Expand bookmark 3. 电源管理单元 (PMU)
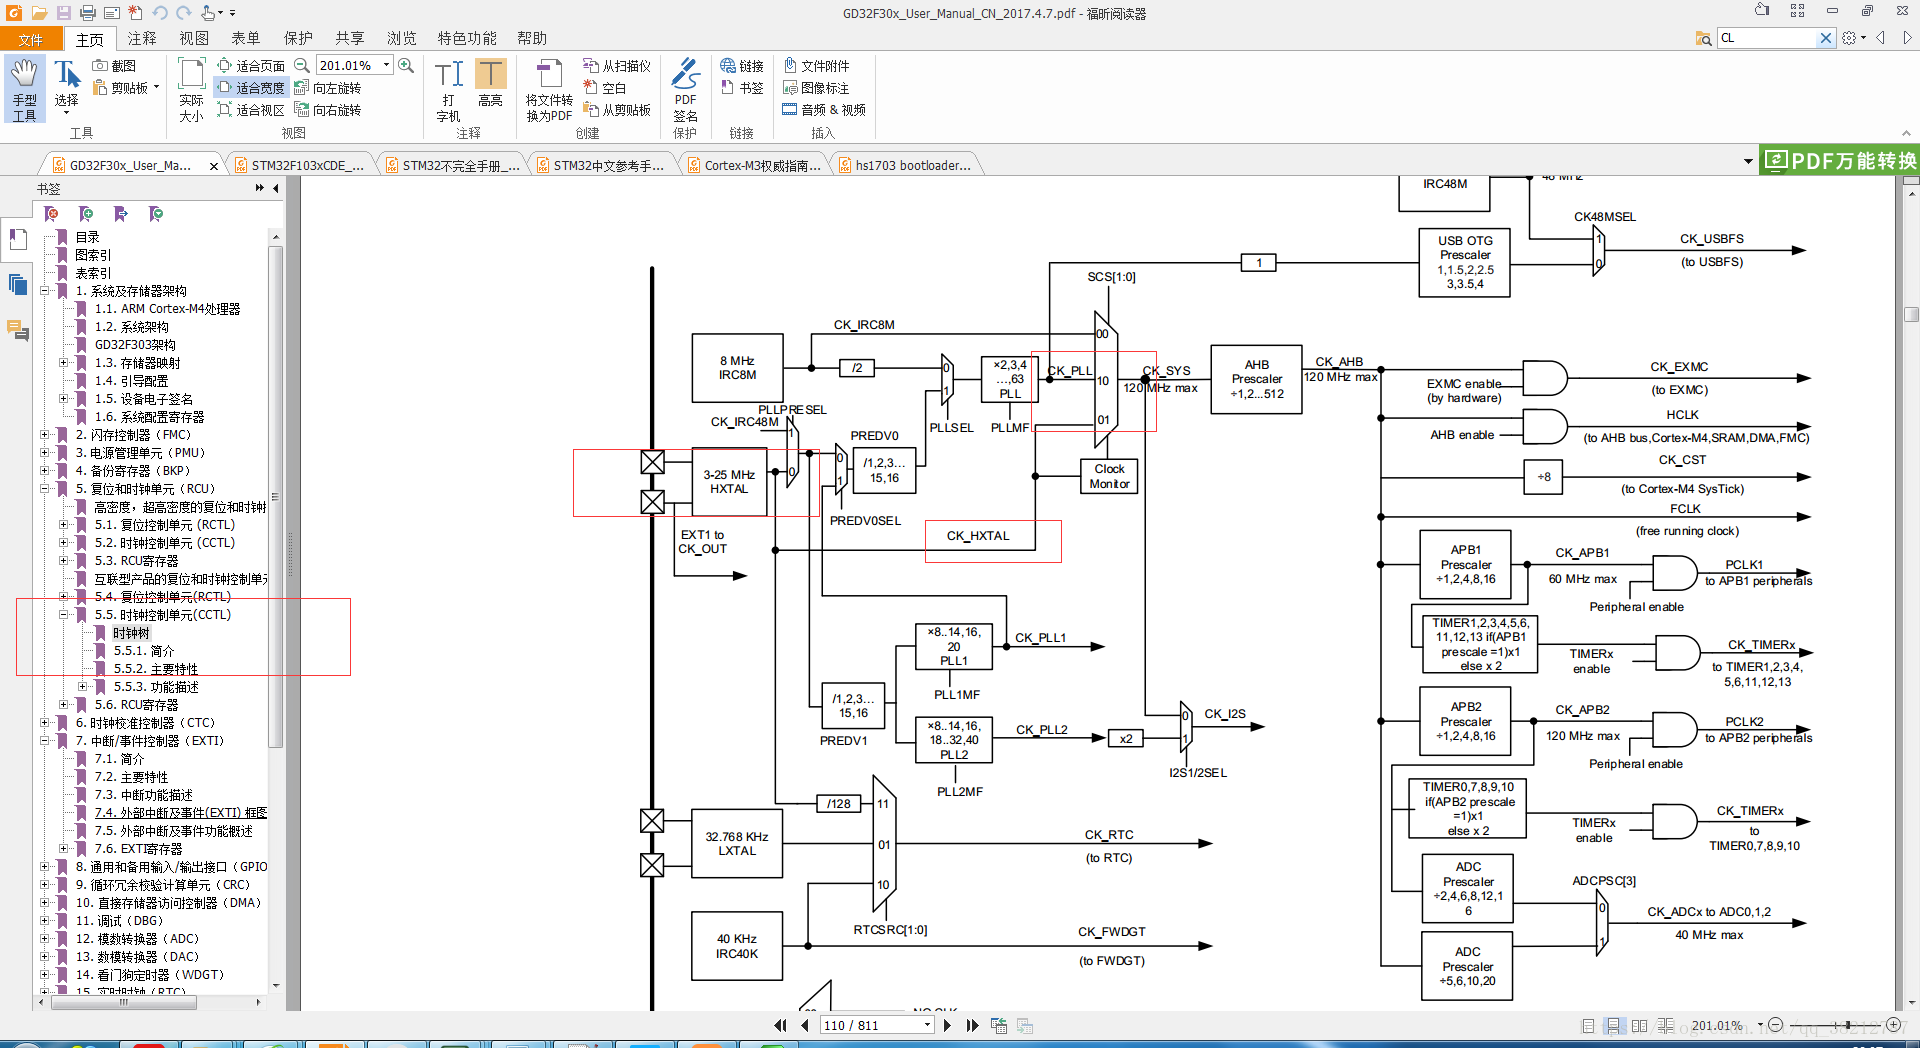 coord(45,453)
